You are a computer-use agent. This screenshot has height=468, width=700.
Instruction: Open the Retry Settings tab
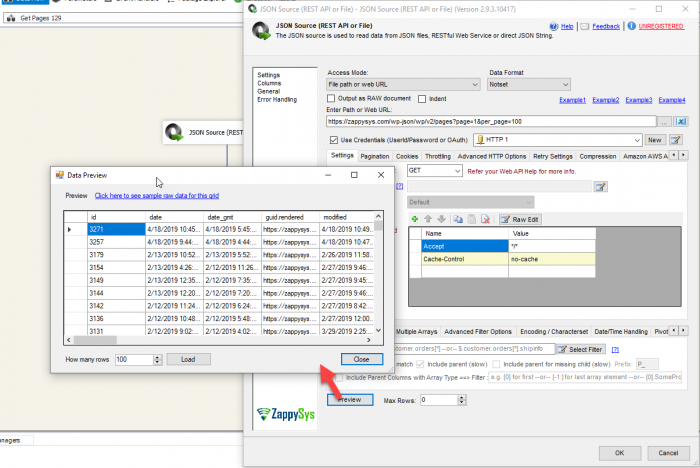pyautogui.click(x=552, y=156)
